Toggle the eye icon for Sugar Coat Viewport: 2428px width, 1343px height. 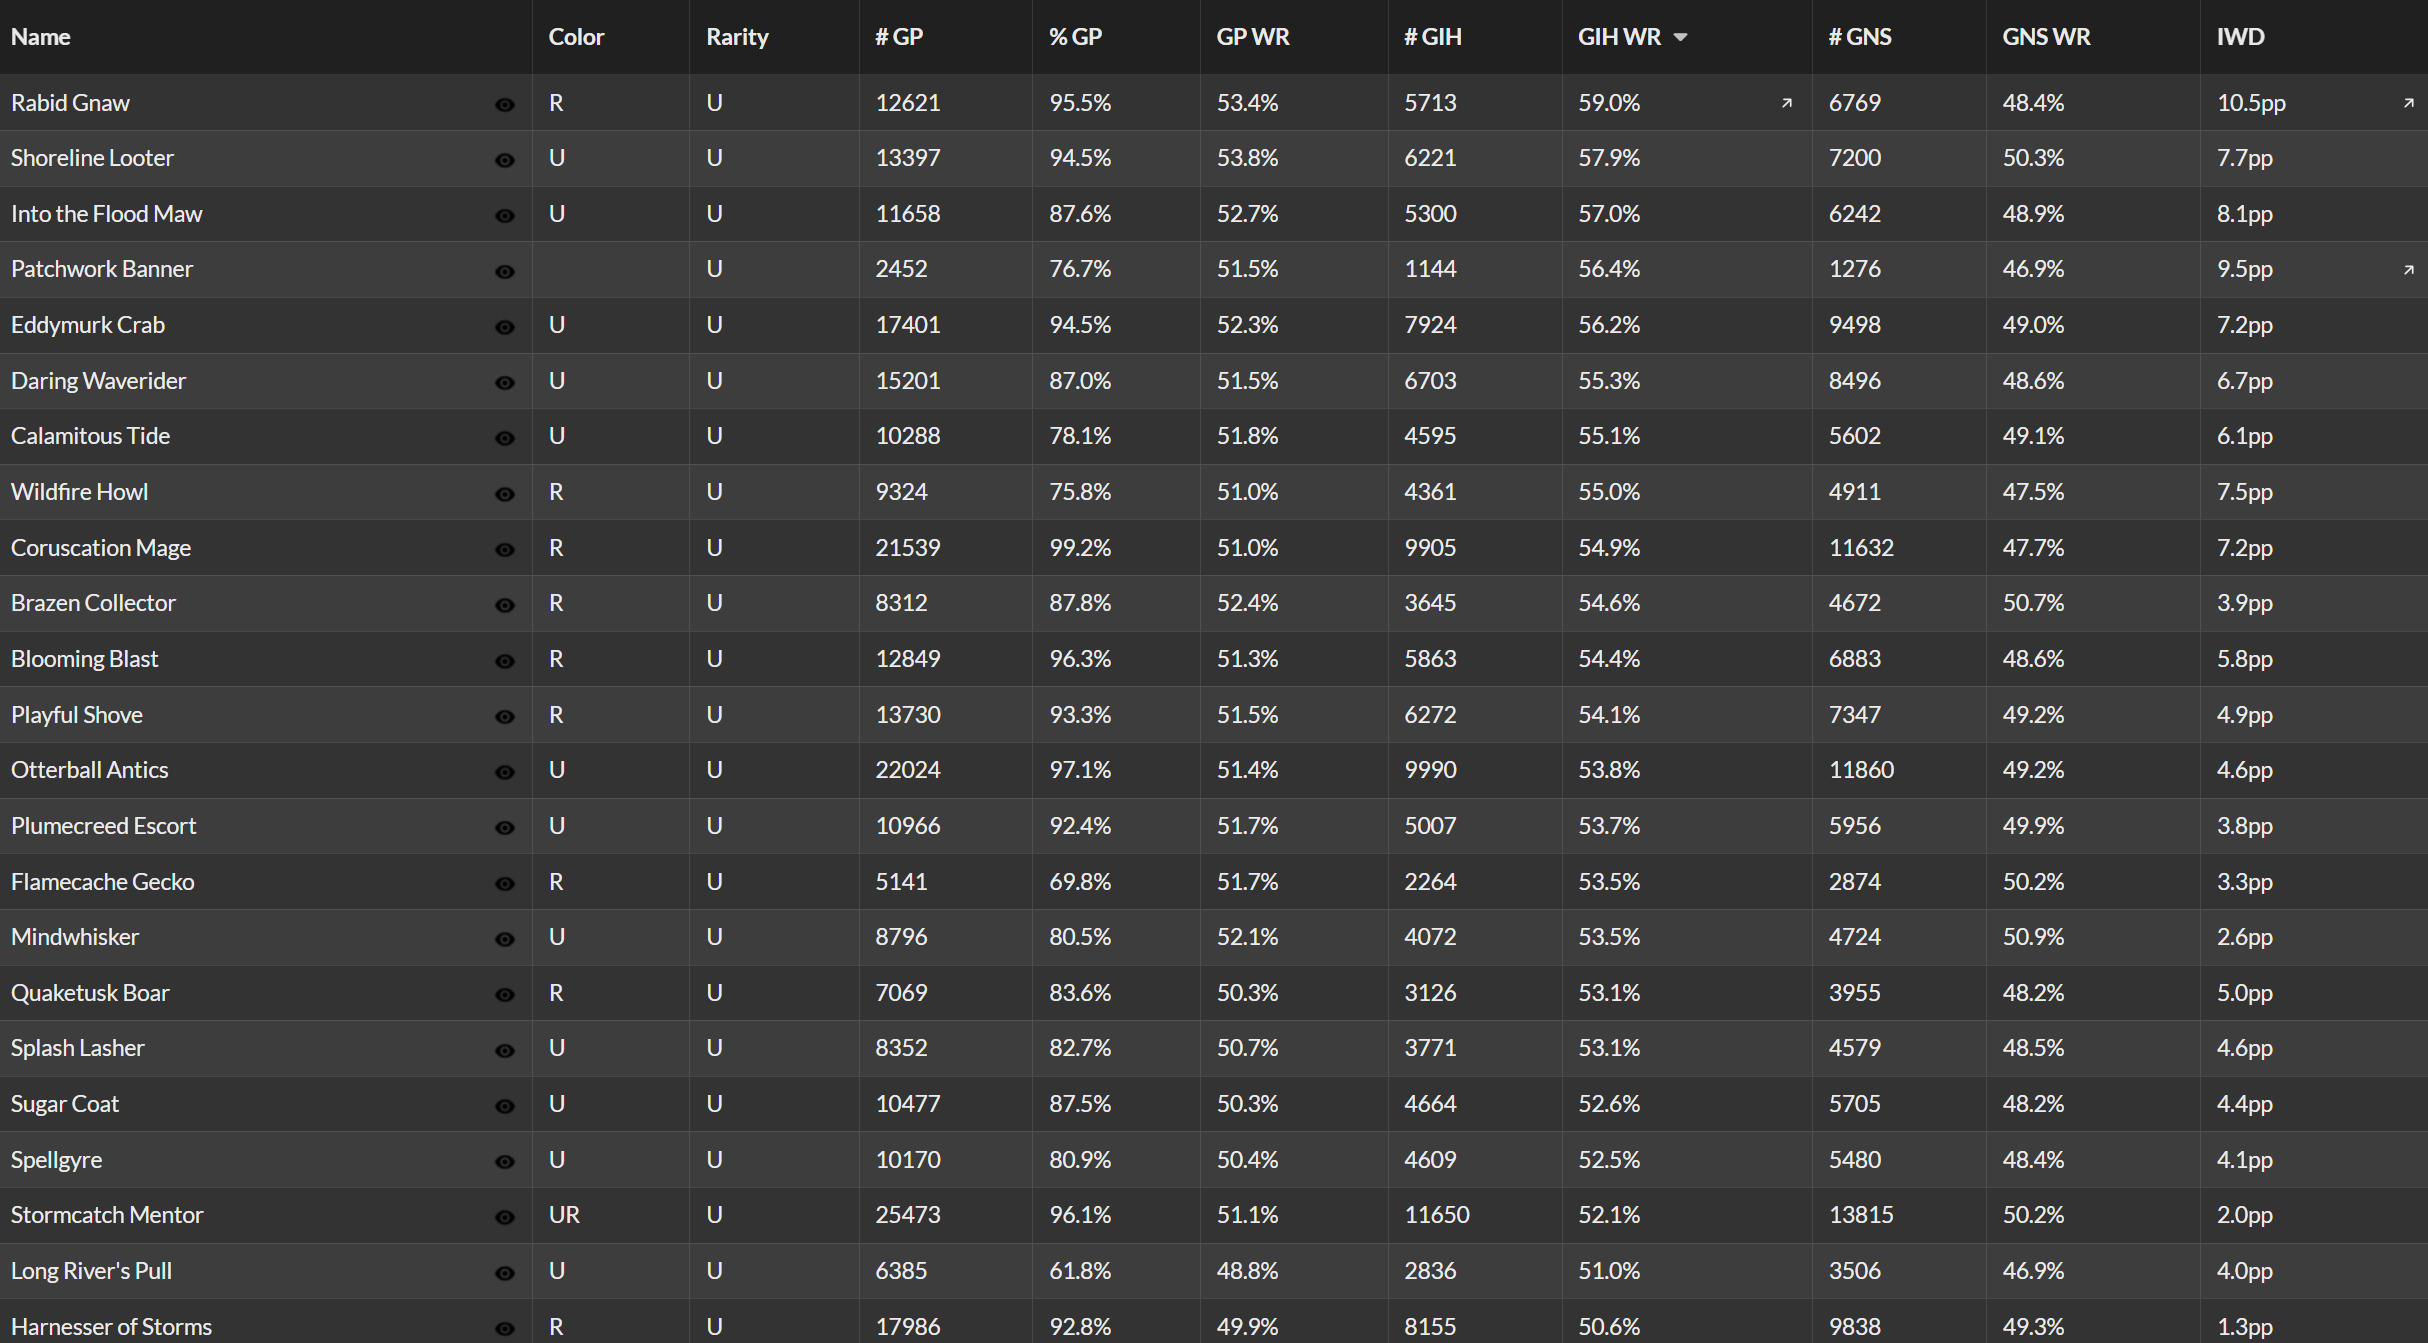(x=505, y=1106)
